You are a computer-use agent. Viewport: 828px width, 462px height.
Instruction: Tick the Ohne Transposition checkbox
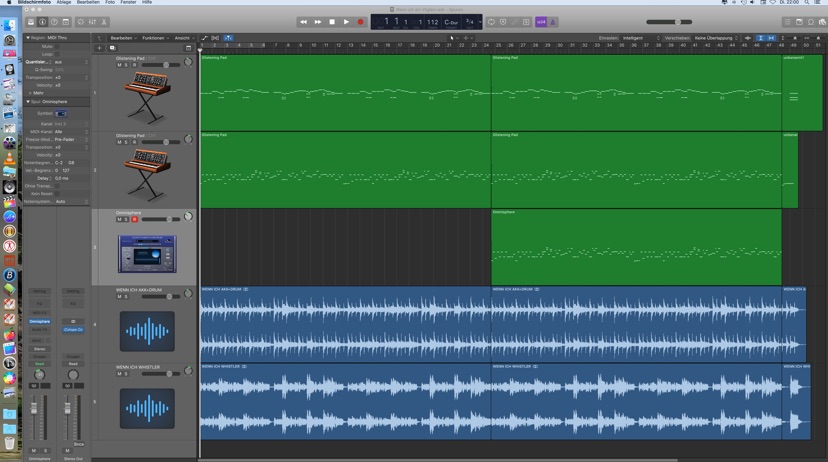57,186
